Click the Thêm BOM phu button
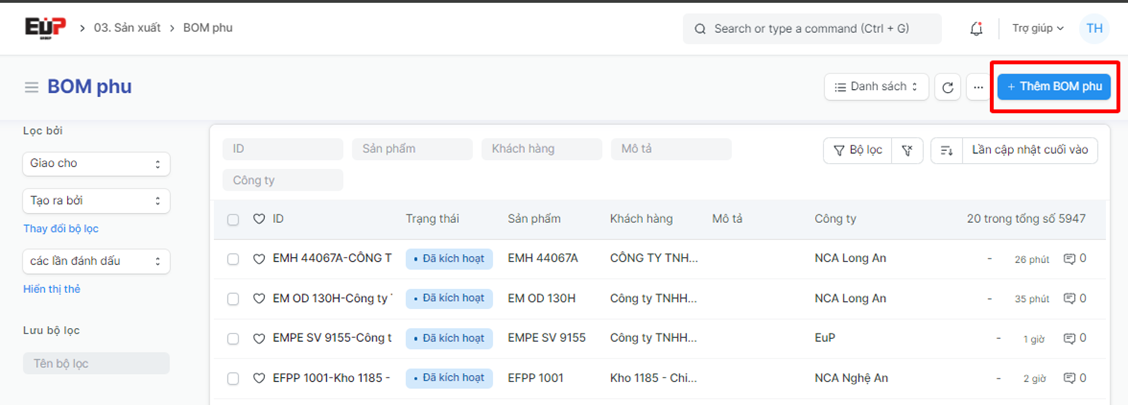The height and width of the screenshot is (405, 1128). click(x=1054, y=87)
